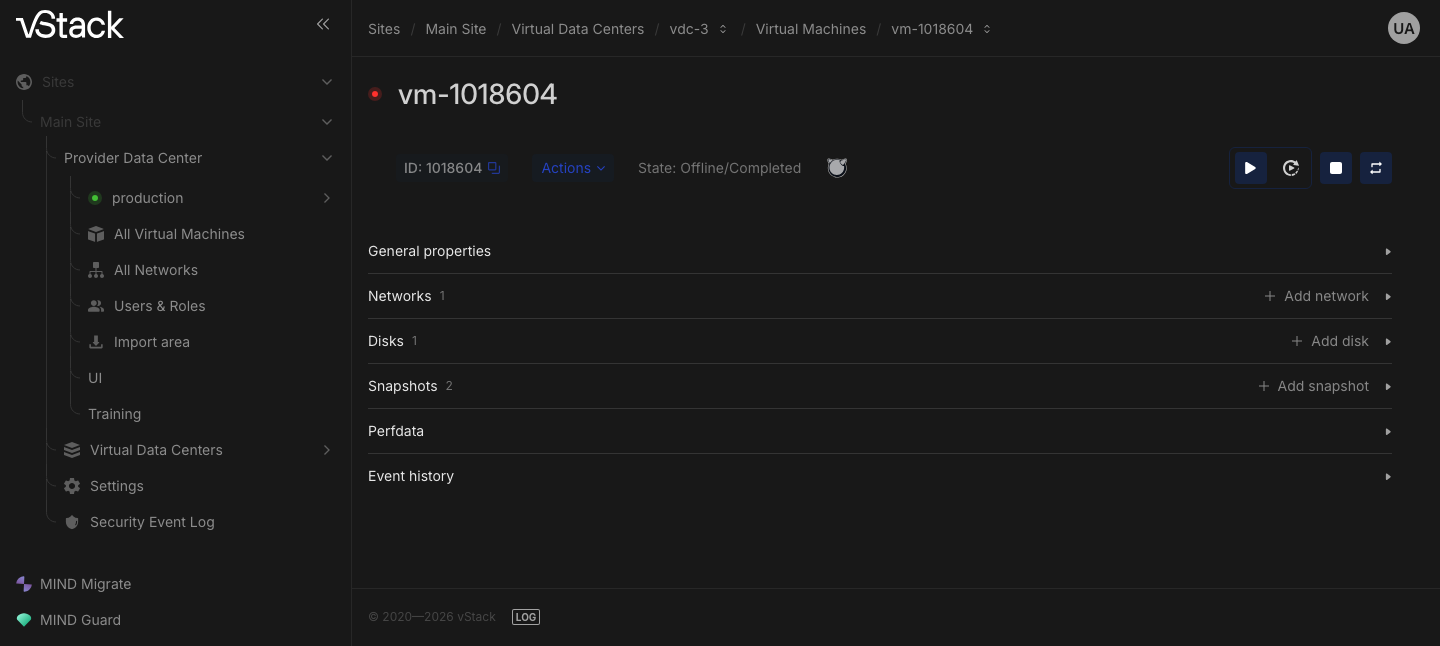Open Virtual Machines breadcrumb
Screen dimensions: 1440x646
click(811, 29)
